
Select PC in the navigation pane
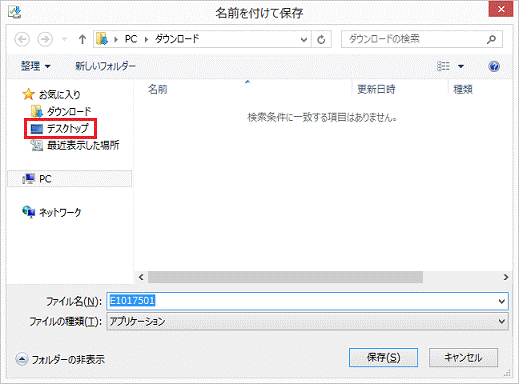coord(69,179)
